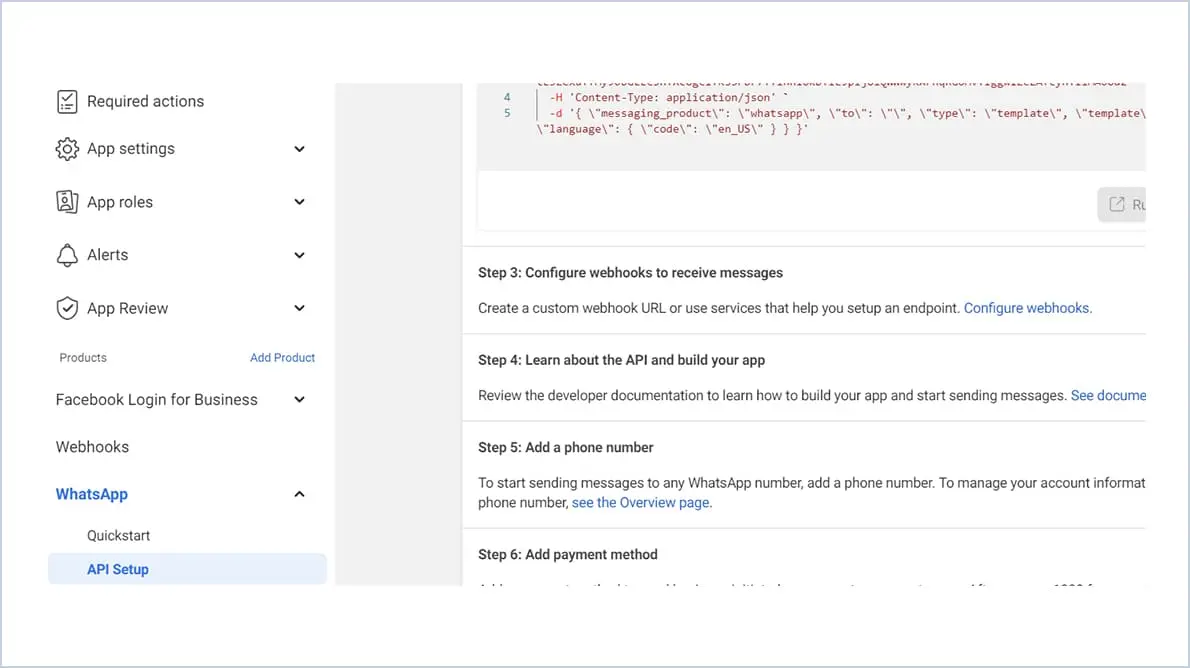This screenshot has height=668, width=1190.
Task: Click Step 6 Add payment method heading
Action: [568, 554]
